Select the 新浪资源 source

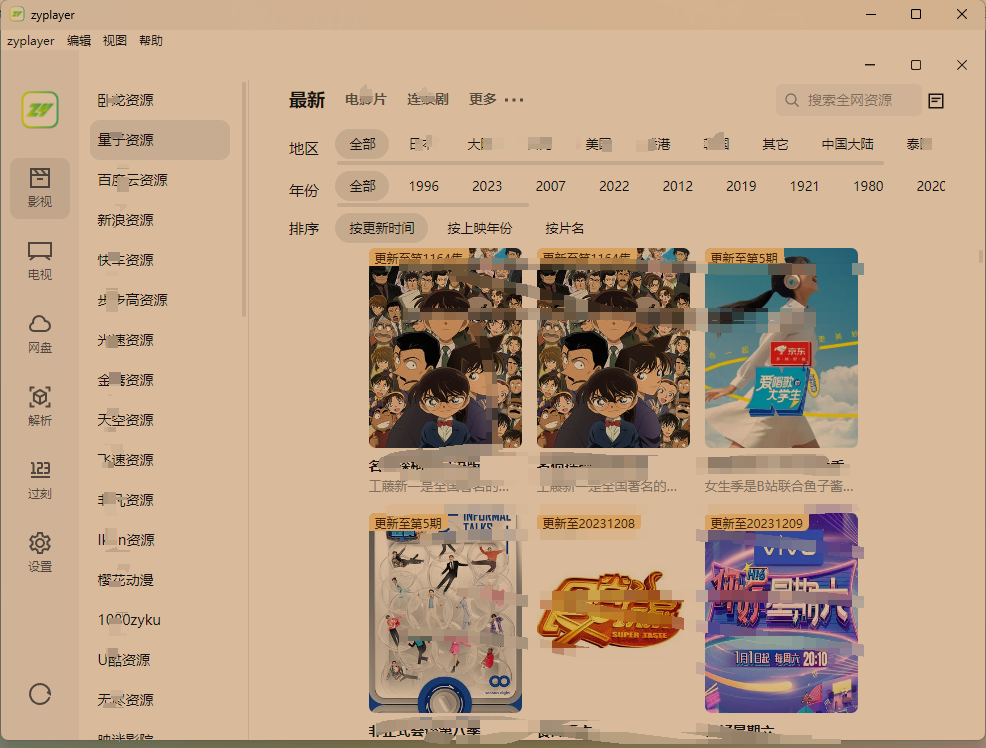[x=160, y=220]
